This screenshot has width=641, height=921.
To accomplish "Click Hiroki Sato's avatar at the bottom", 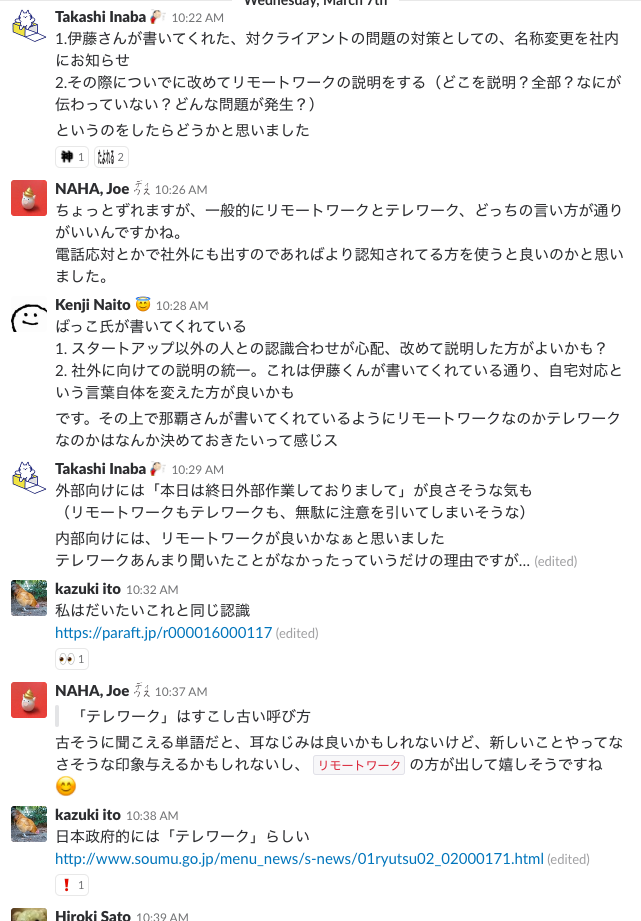I will coord(29,915).
